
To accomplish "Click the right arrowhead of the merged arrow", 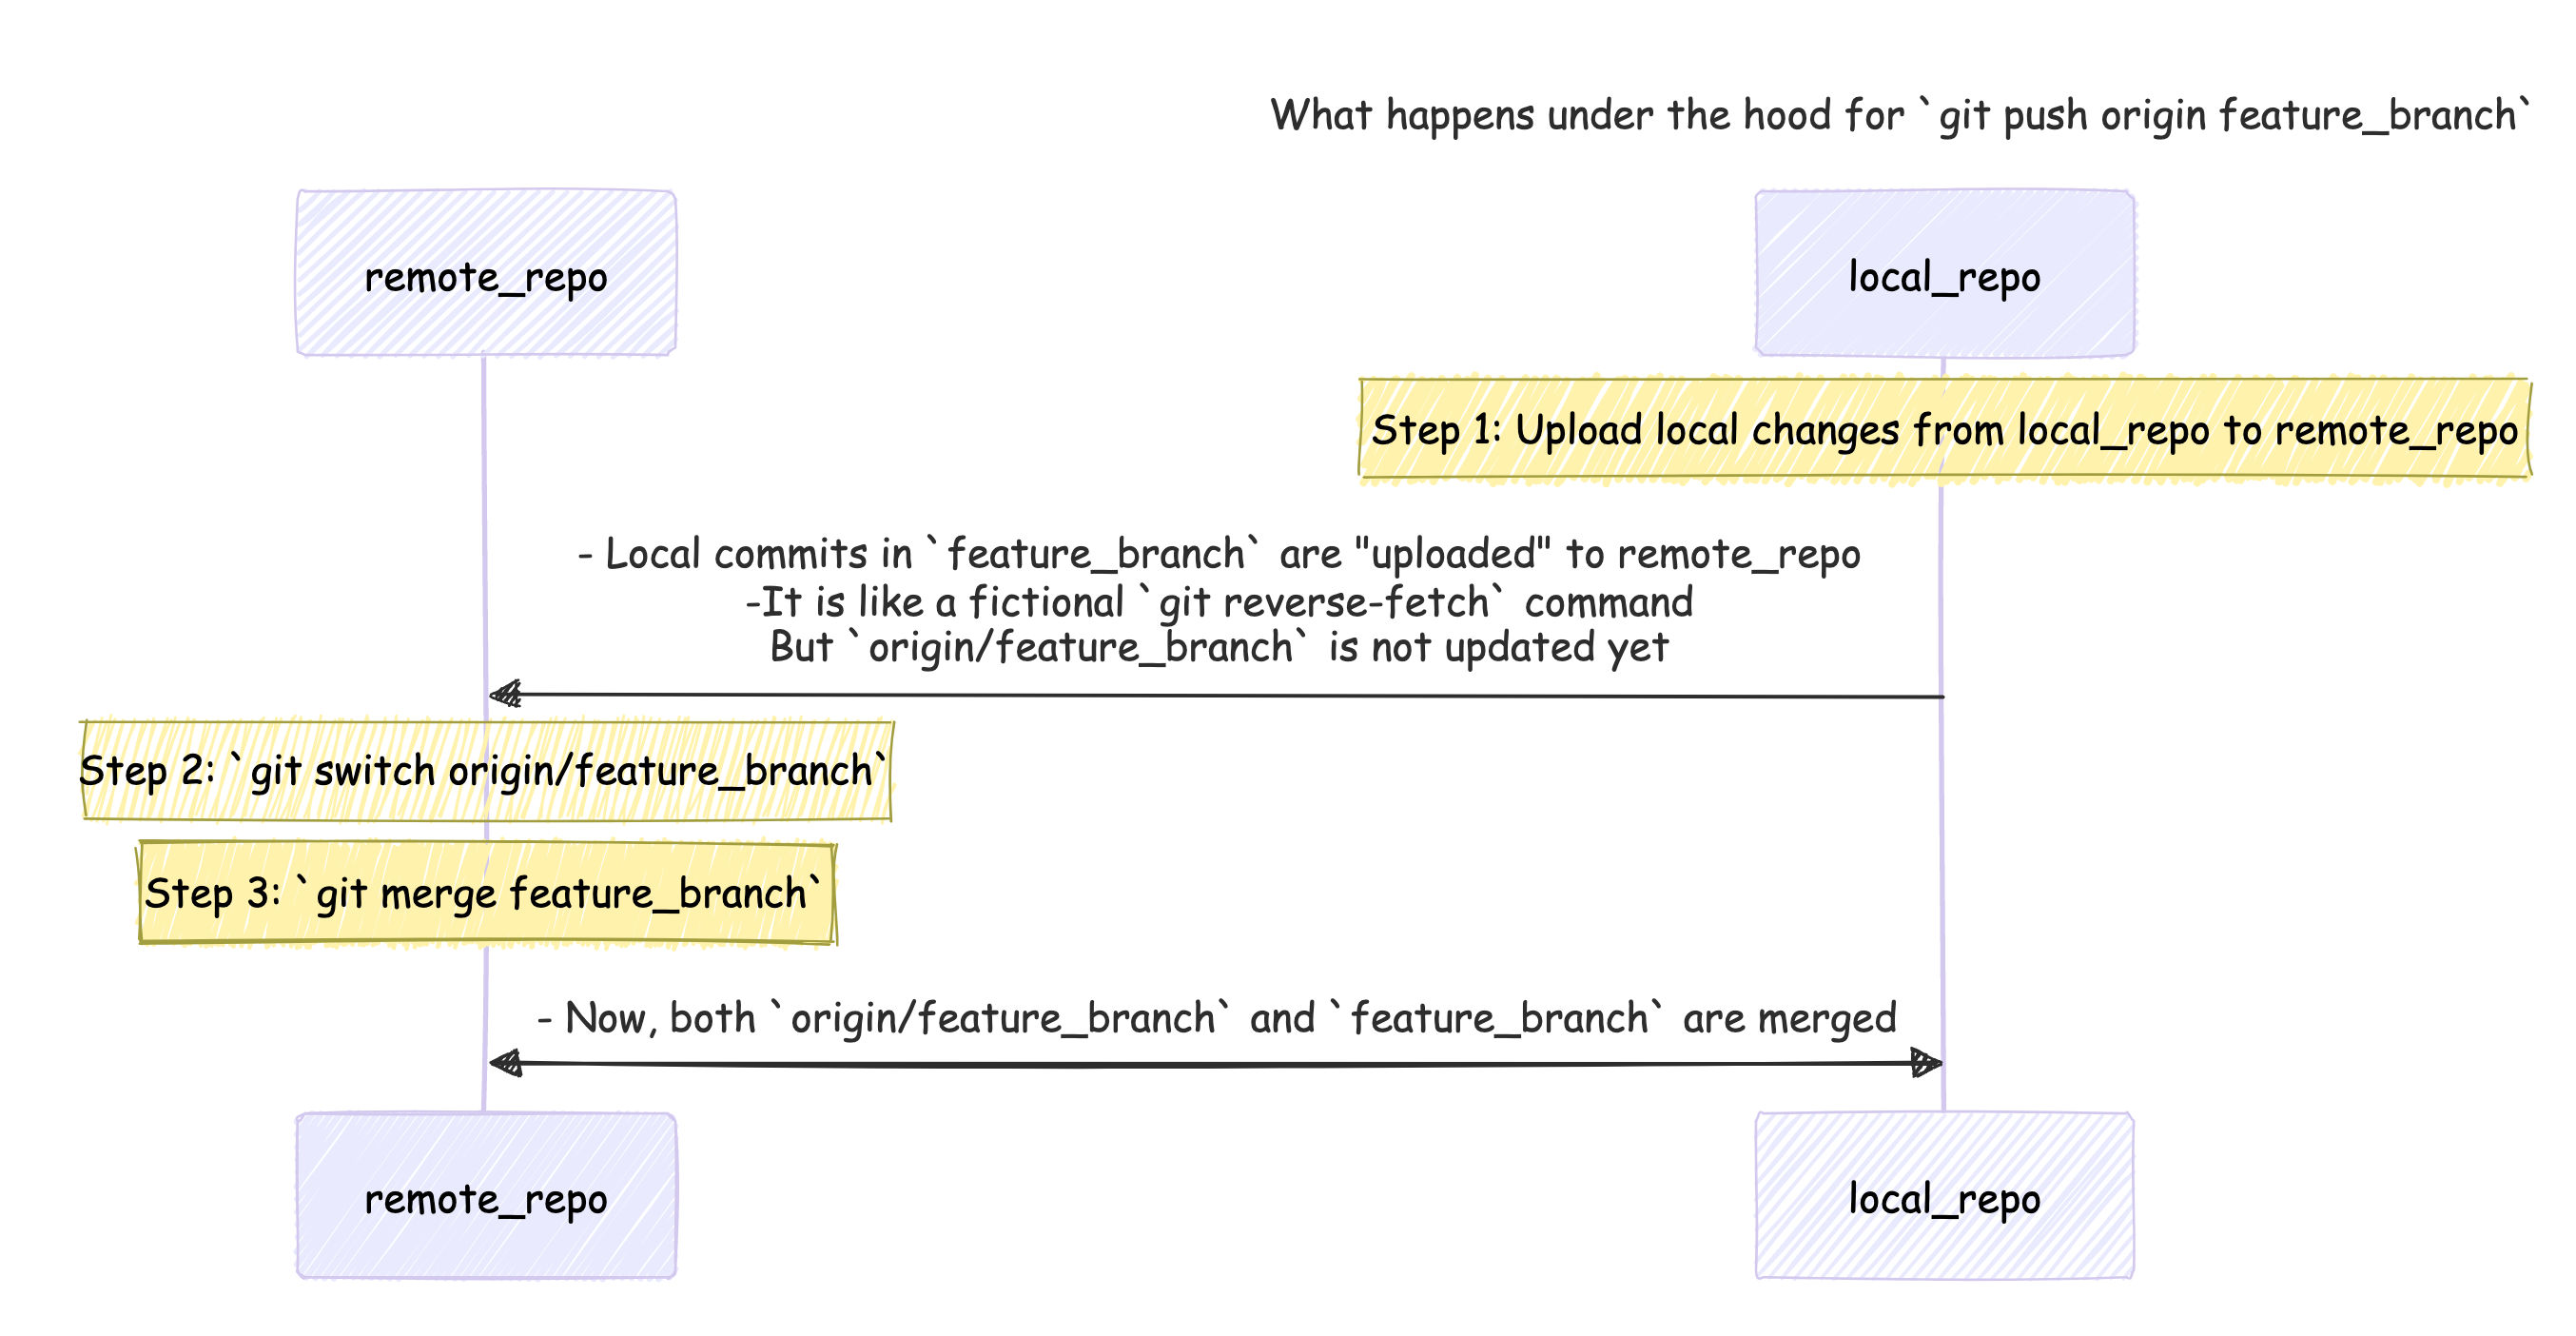I will pos(1926,1062).
